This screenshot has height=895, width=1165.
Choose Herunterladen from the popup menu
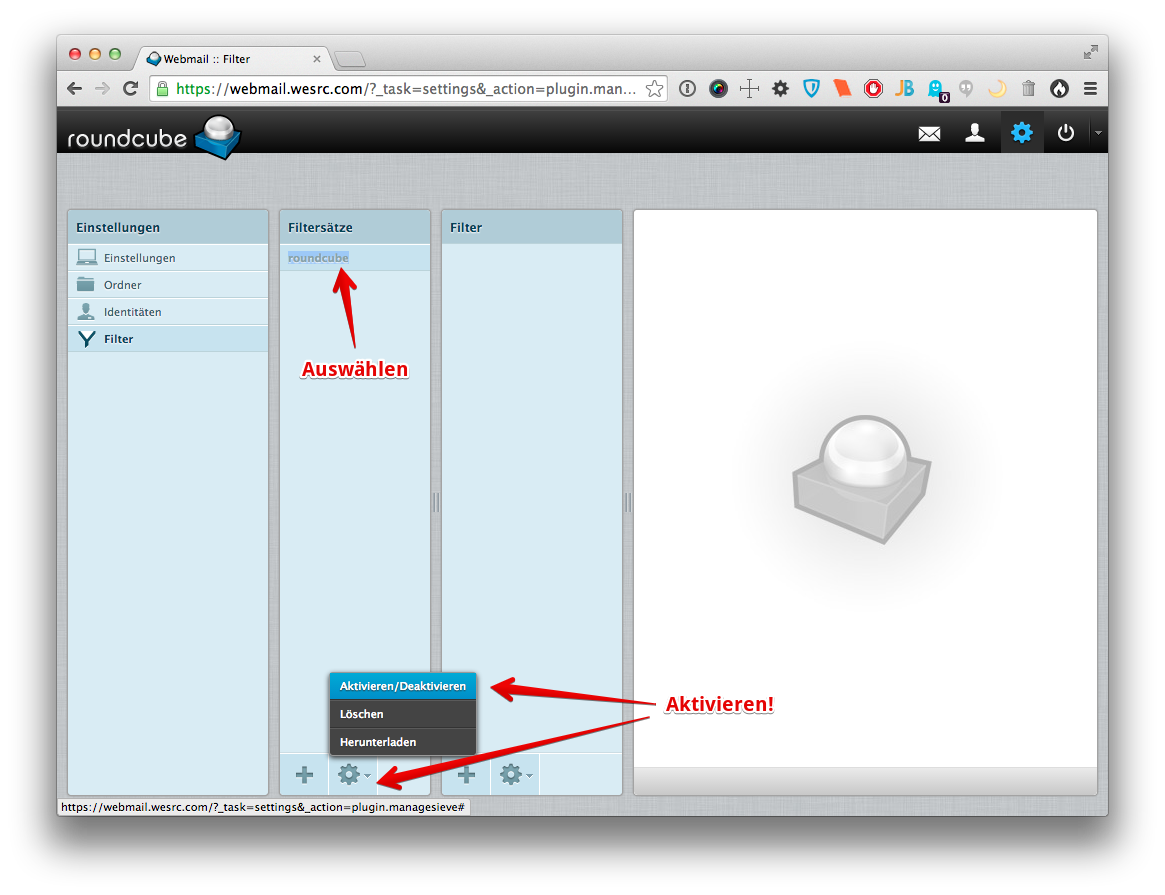[403, 742]
